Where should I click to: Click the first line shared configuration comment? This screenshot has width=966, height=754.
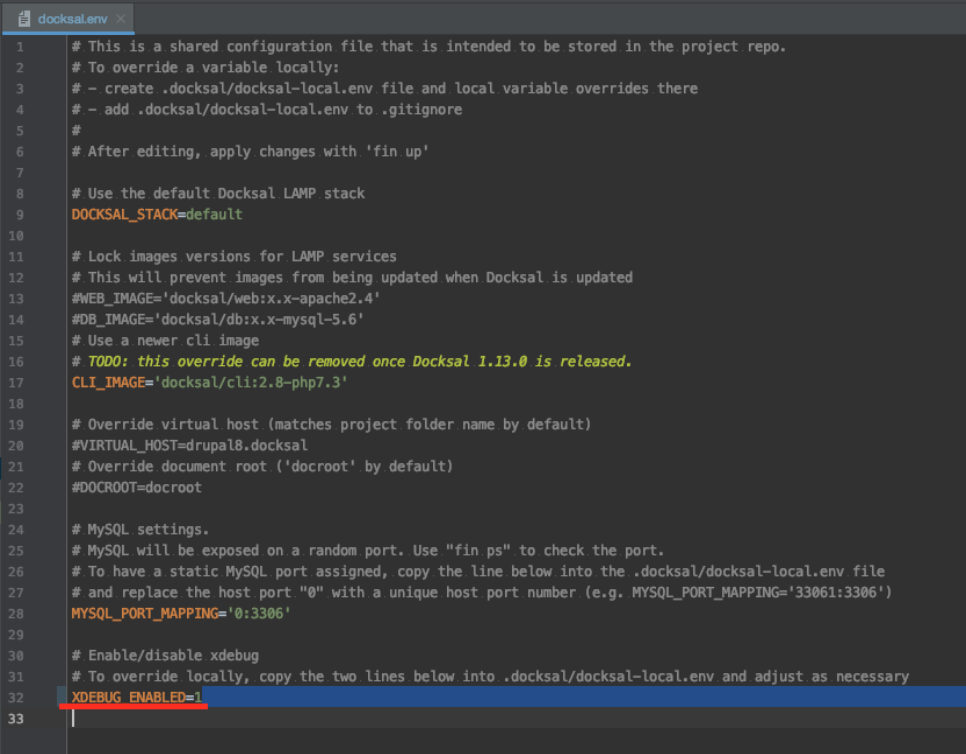coord(429,47)
